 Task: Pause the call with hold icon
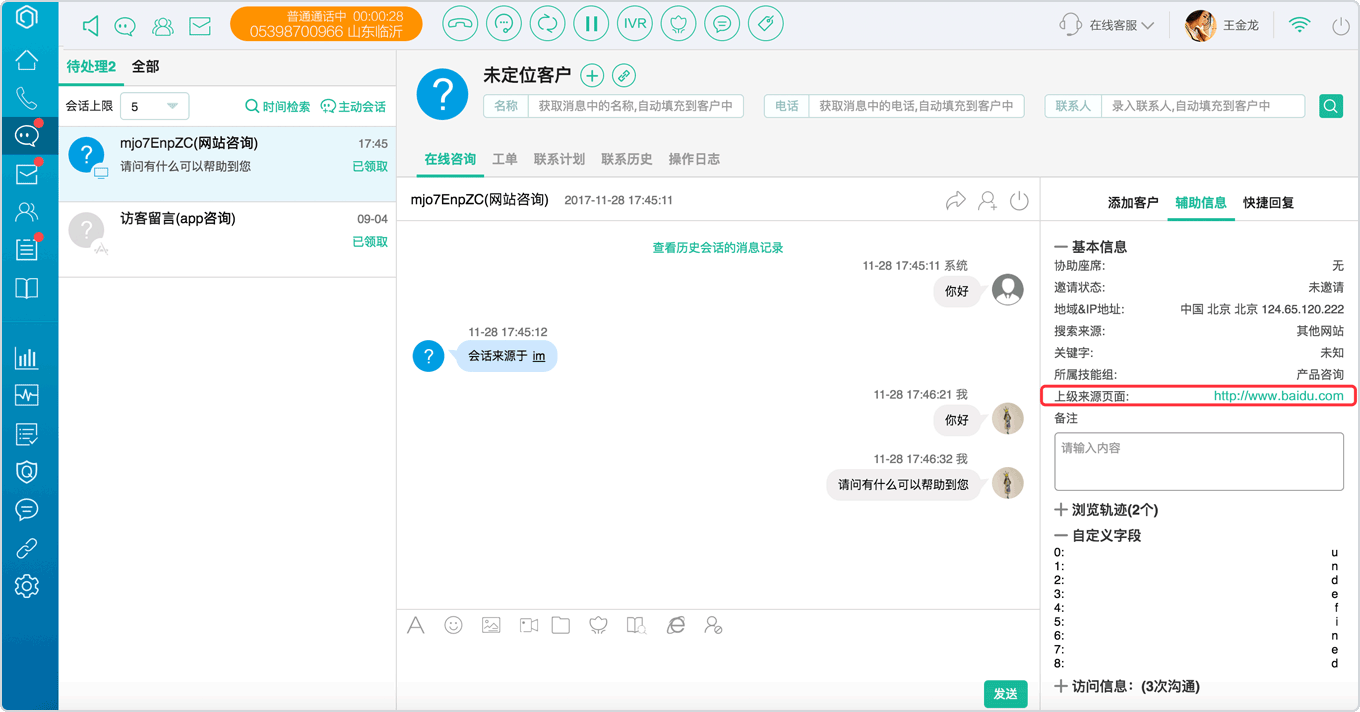pyautogui.click(x=591, y=24)
